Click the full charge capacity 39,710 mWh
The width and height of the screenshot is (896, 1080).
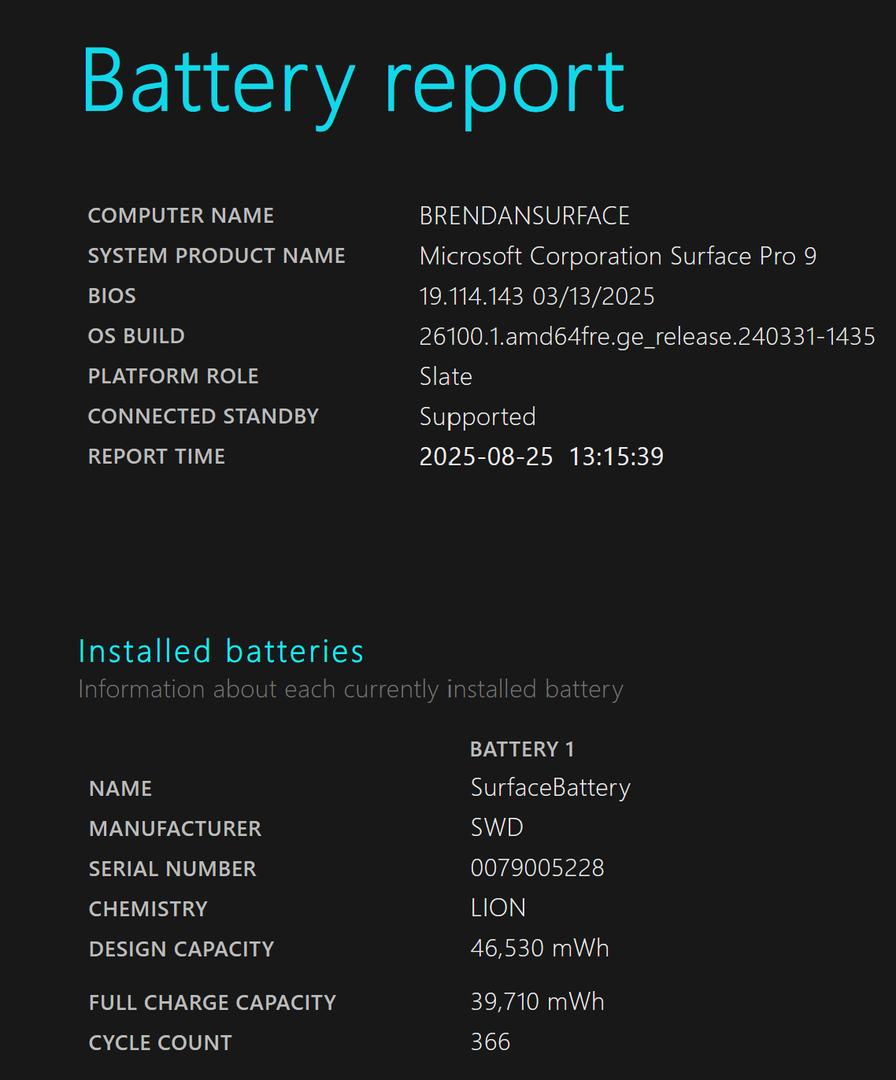pyautogui.click(x=537, y=1001)
